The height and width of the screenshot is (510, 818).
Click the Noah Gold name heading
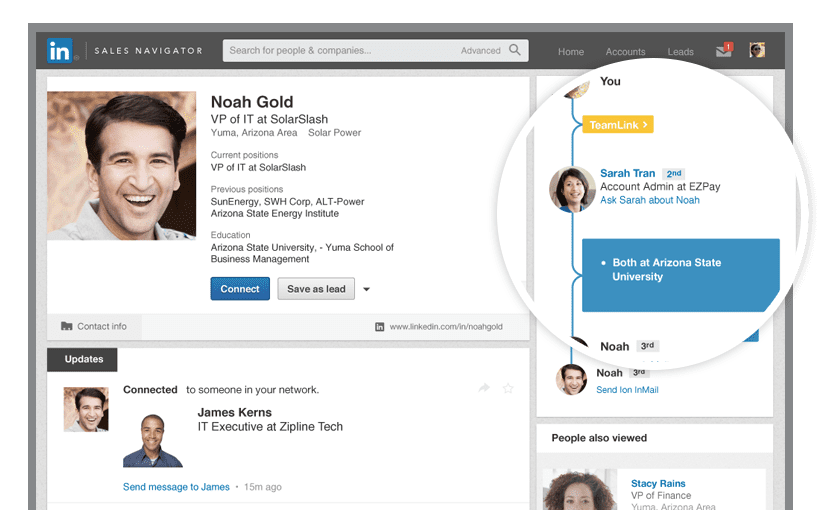pyautogui.click(x=252, y=102)
